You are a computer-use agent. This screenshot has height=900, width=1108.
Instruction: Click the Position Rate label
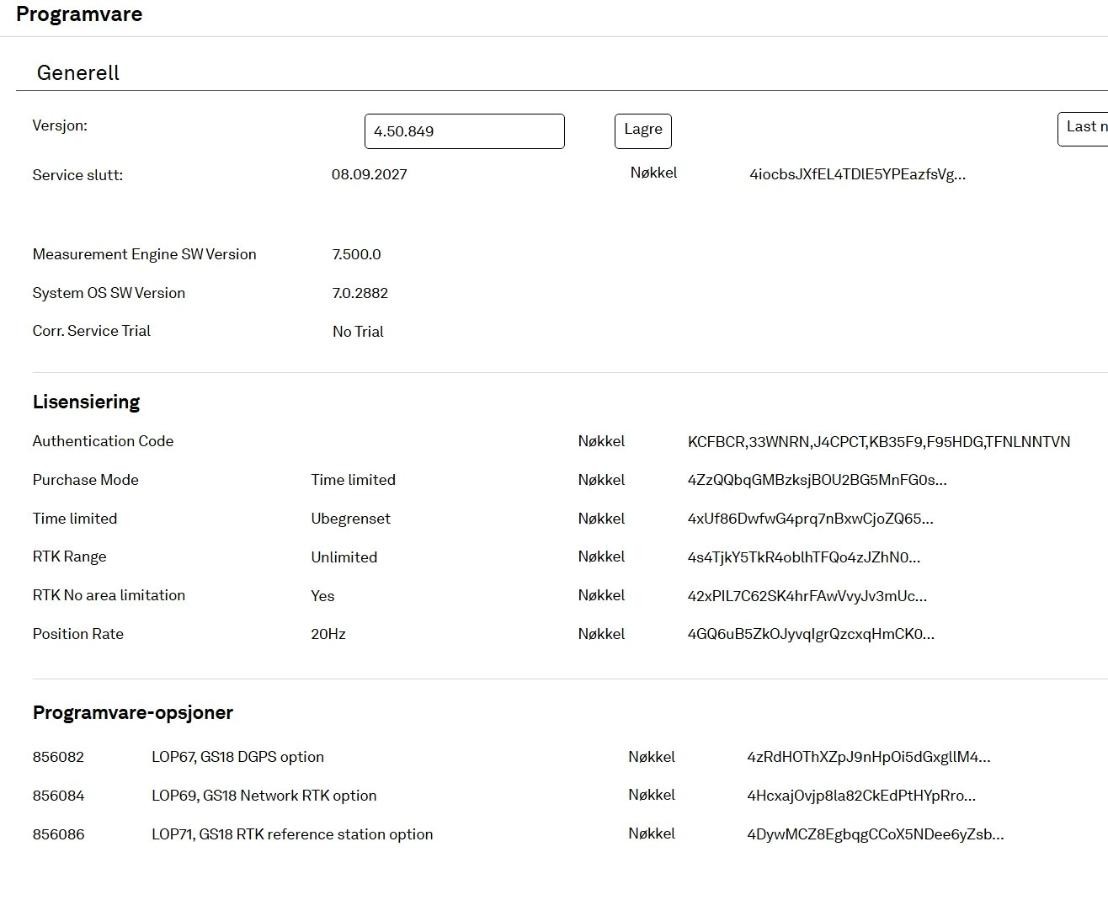(78, 634)
